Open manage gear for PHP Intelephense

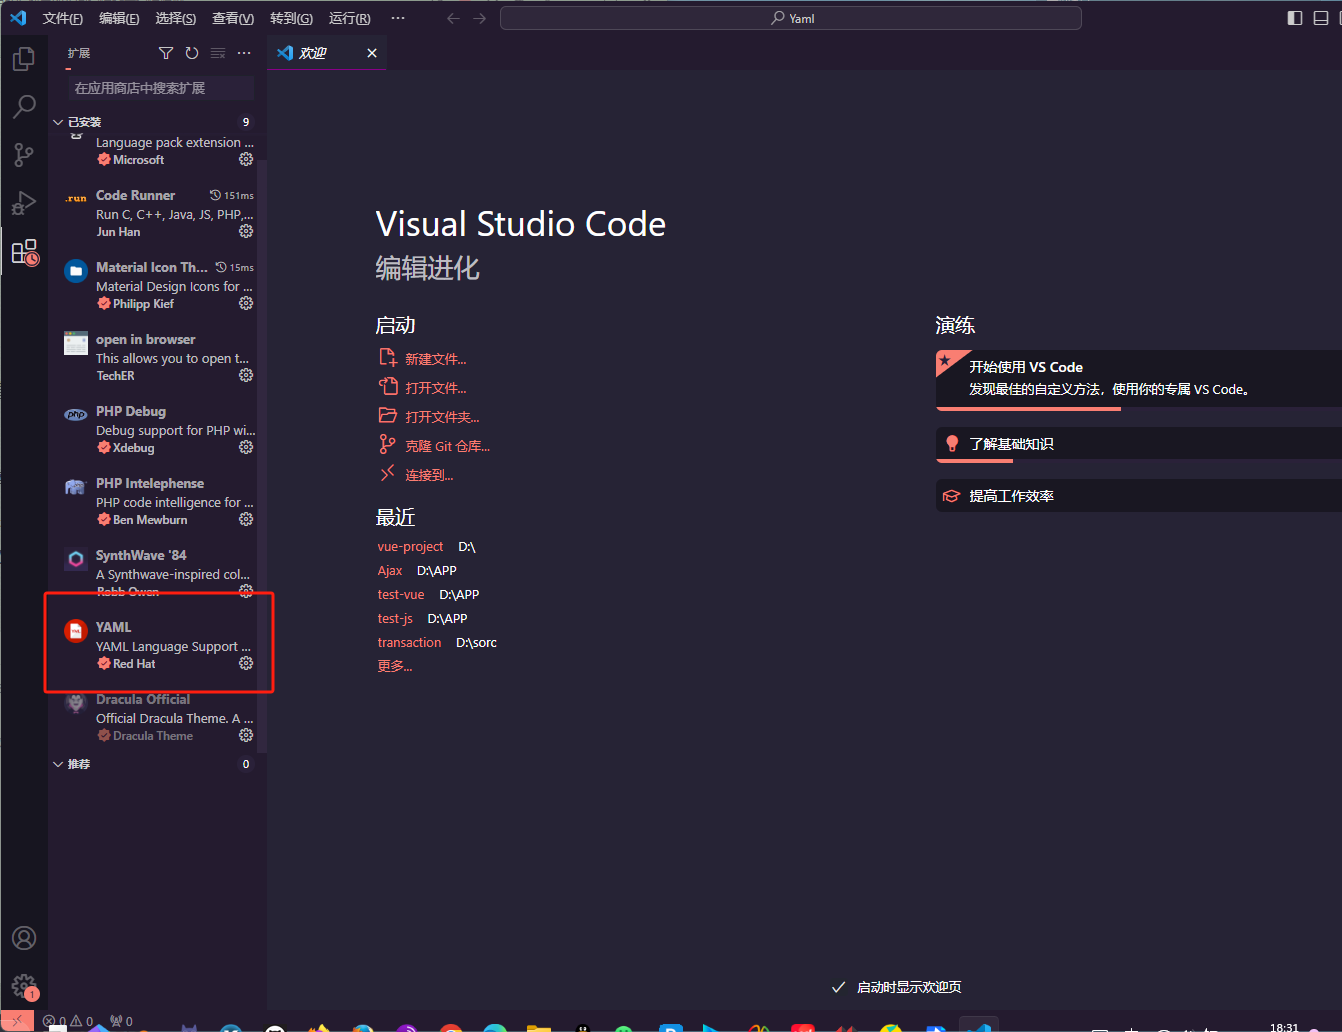pyautogui.click(x=246, y=519)
